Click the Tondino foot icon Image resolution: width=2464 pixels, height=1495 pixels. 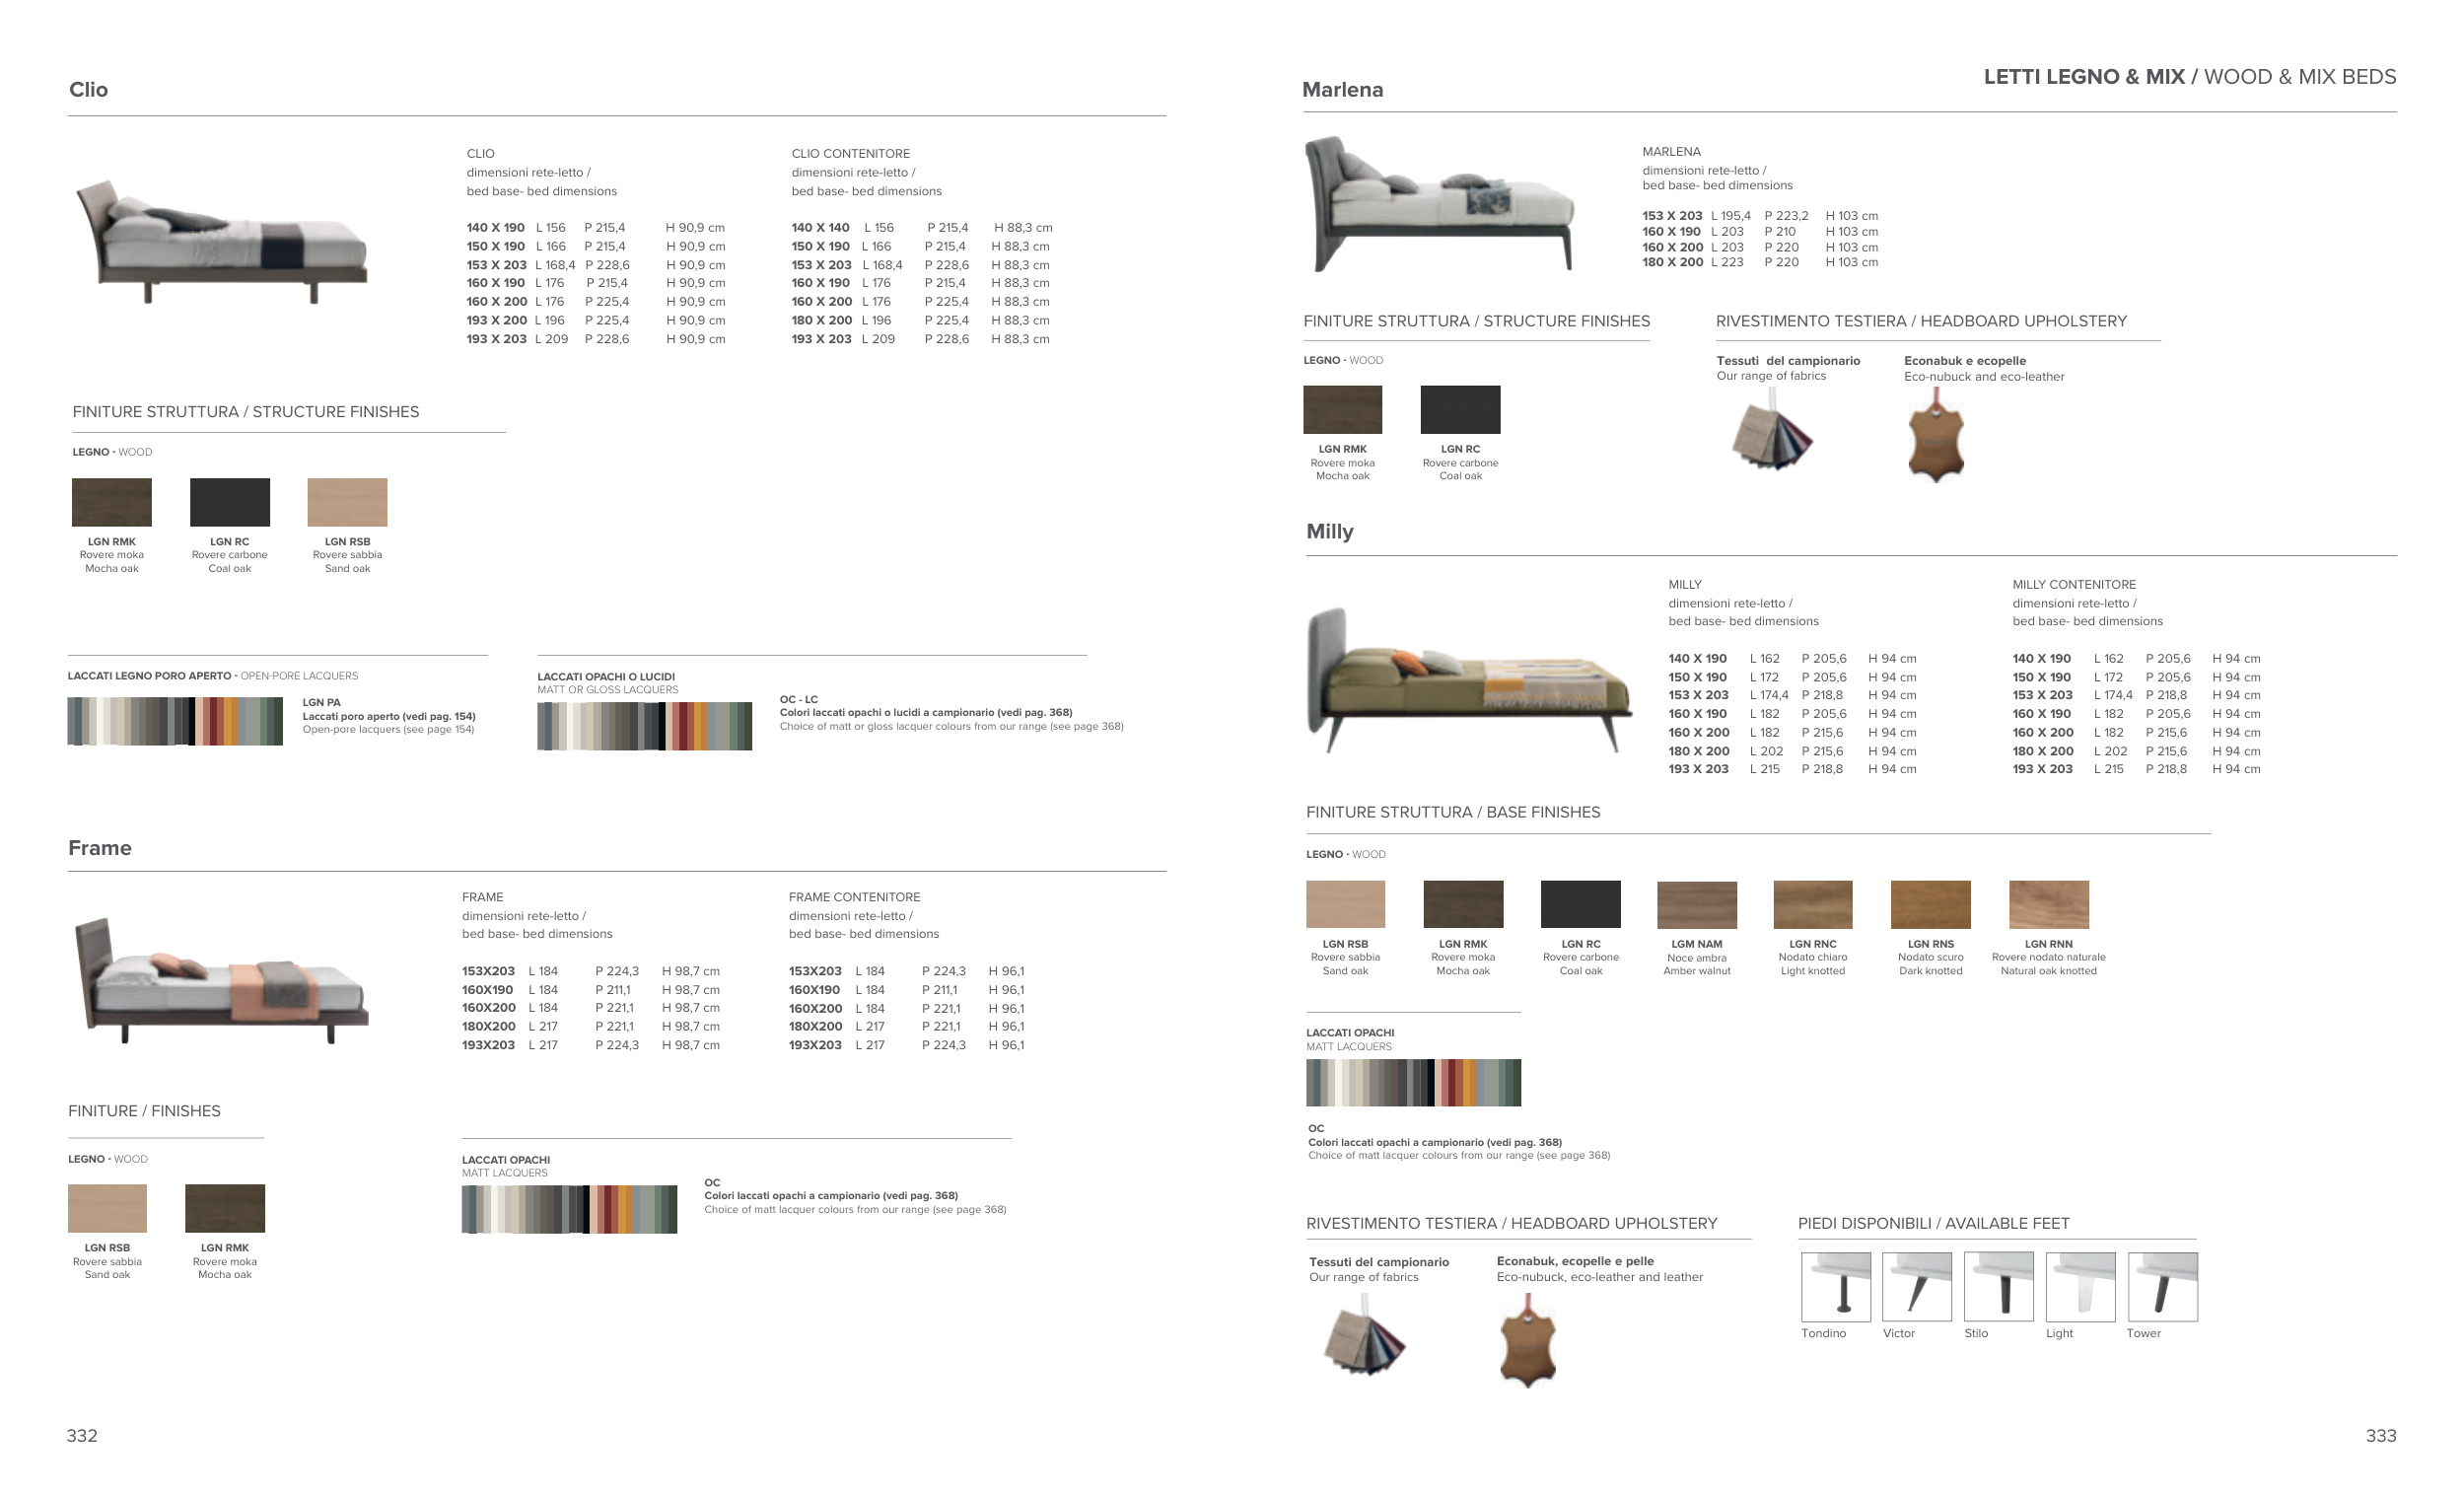(x=1835, y=1286)
